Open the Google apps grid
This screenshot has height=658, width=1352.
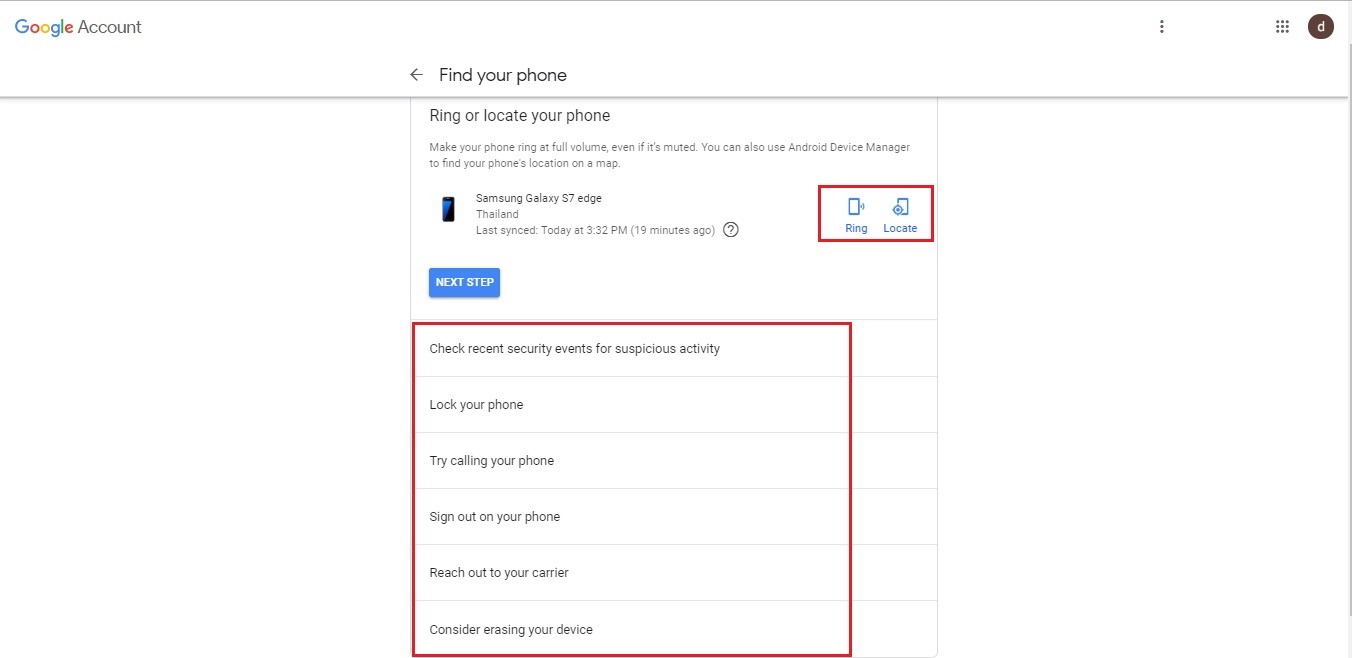click(x=1282, y=27)
